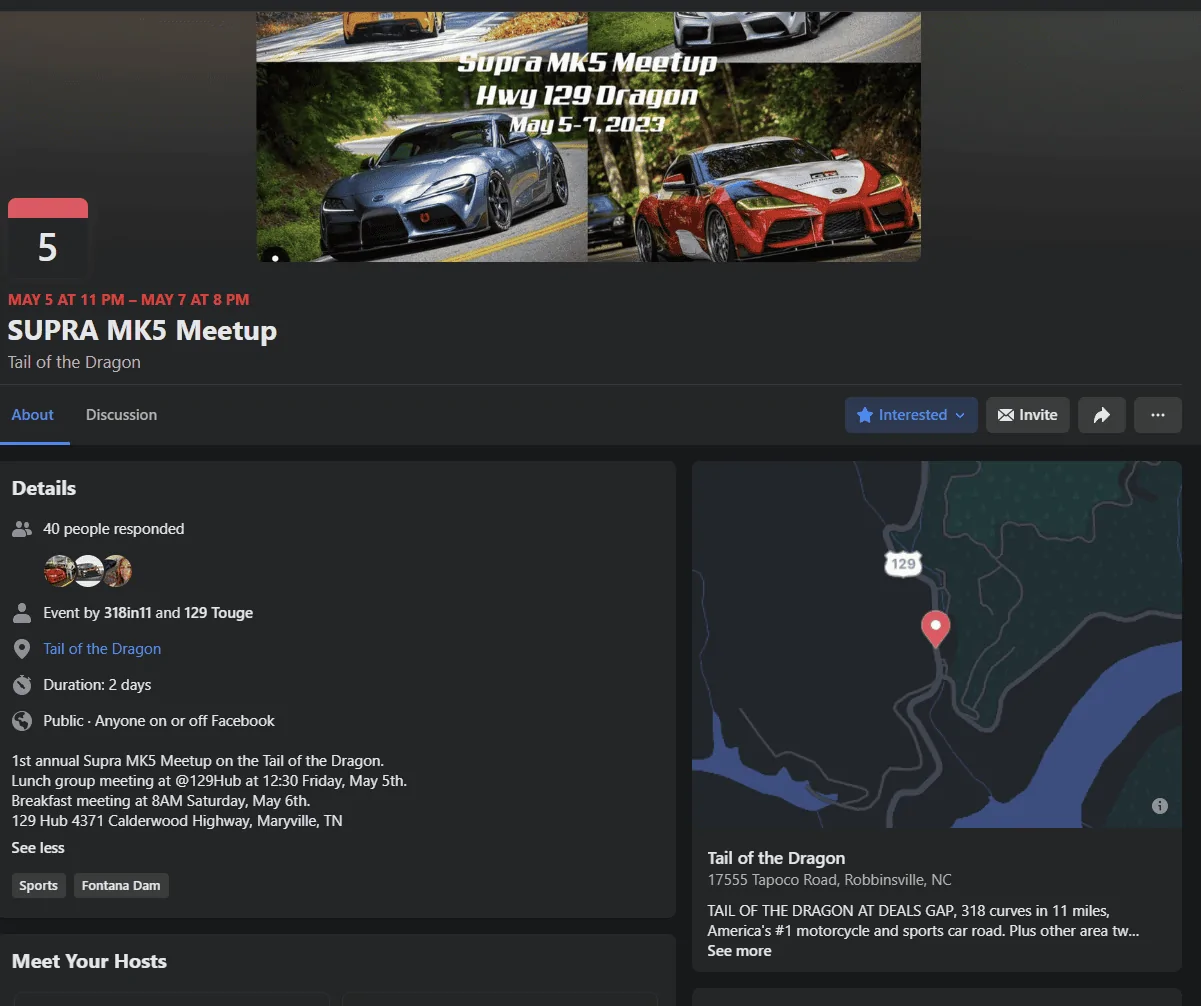Open the event cover photo

pyautogui.click(x=588, y=137)
